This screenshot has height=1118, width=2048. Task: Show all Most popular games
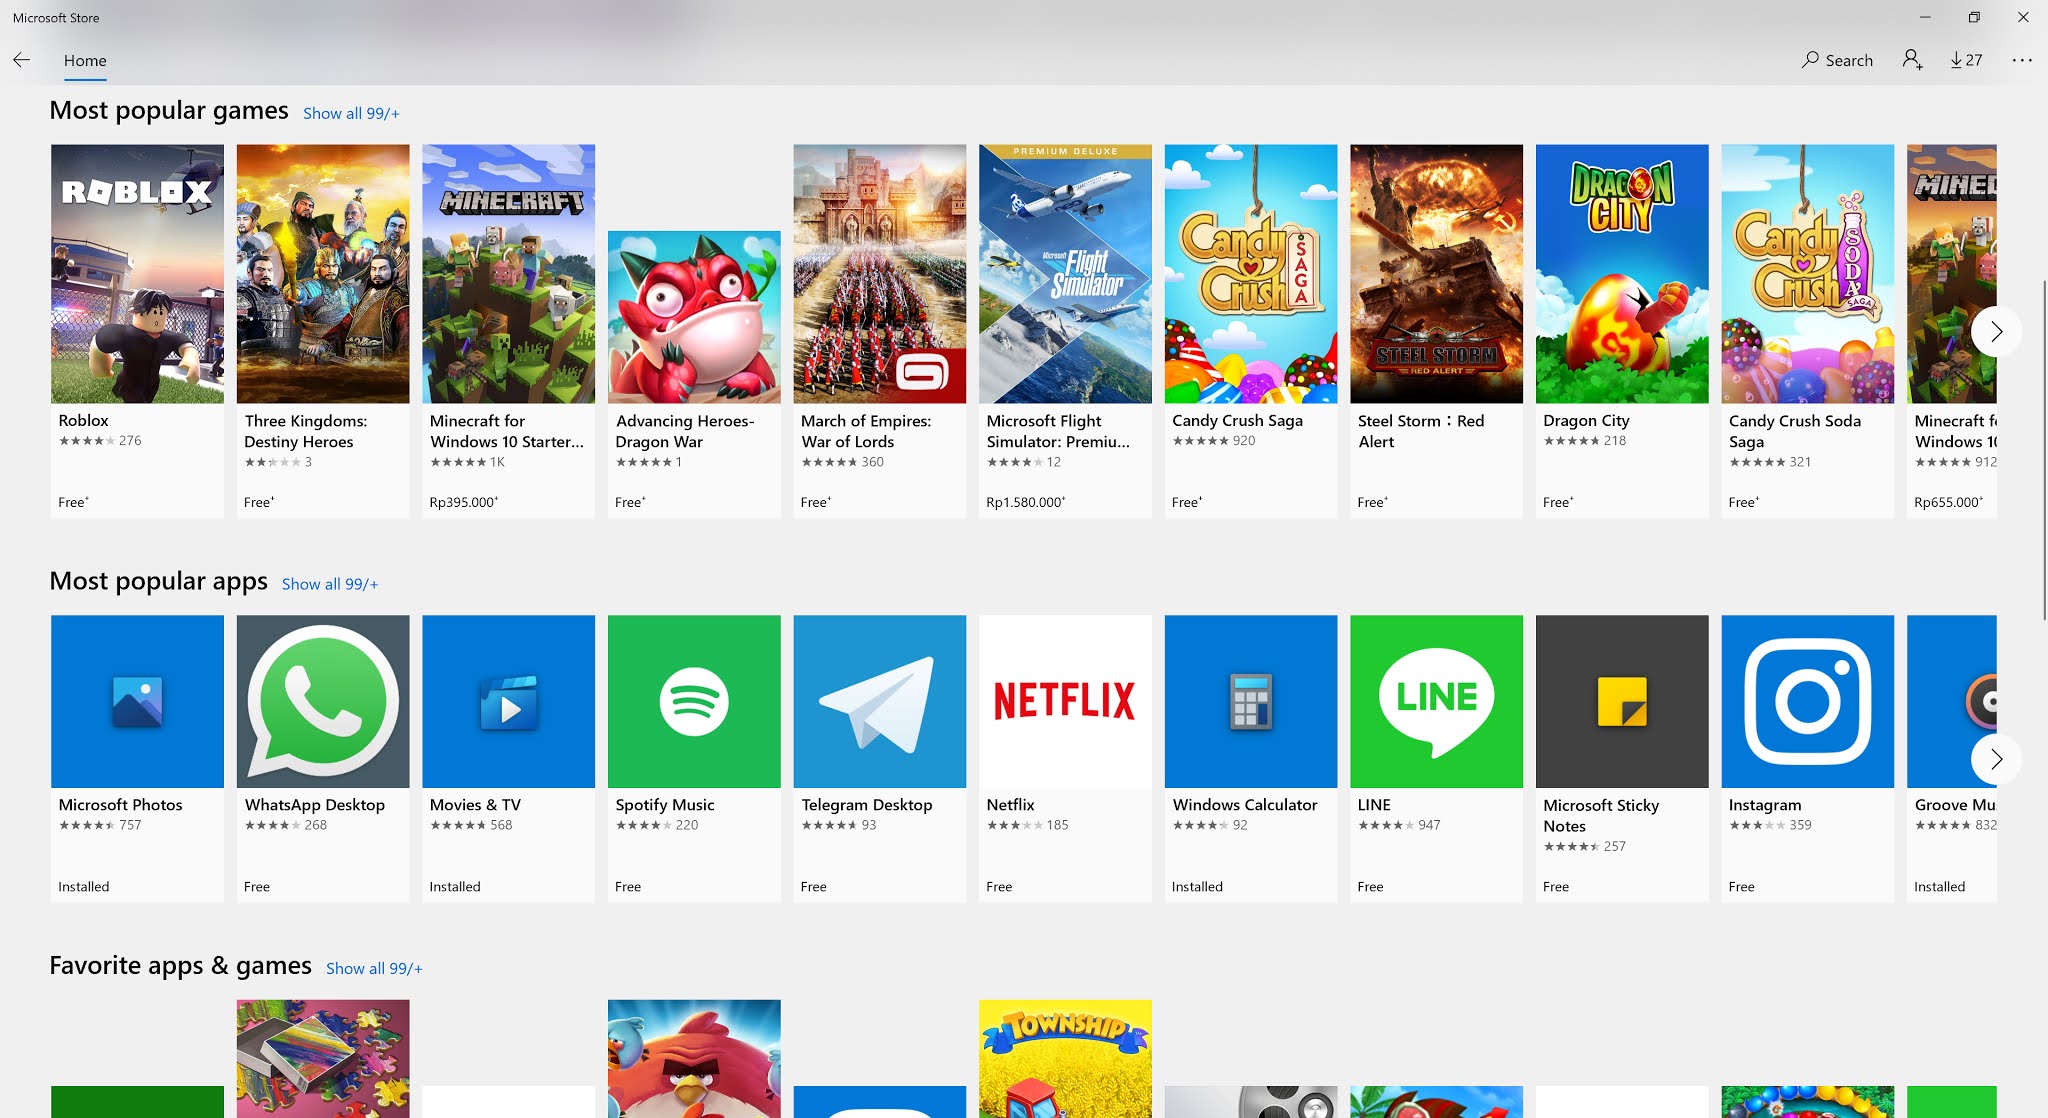351,113
